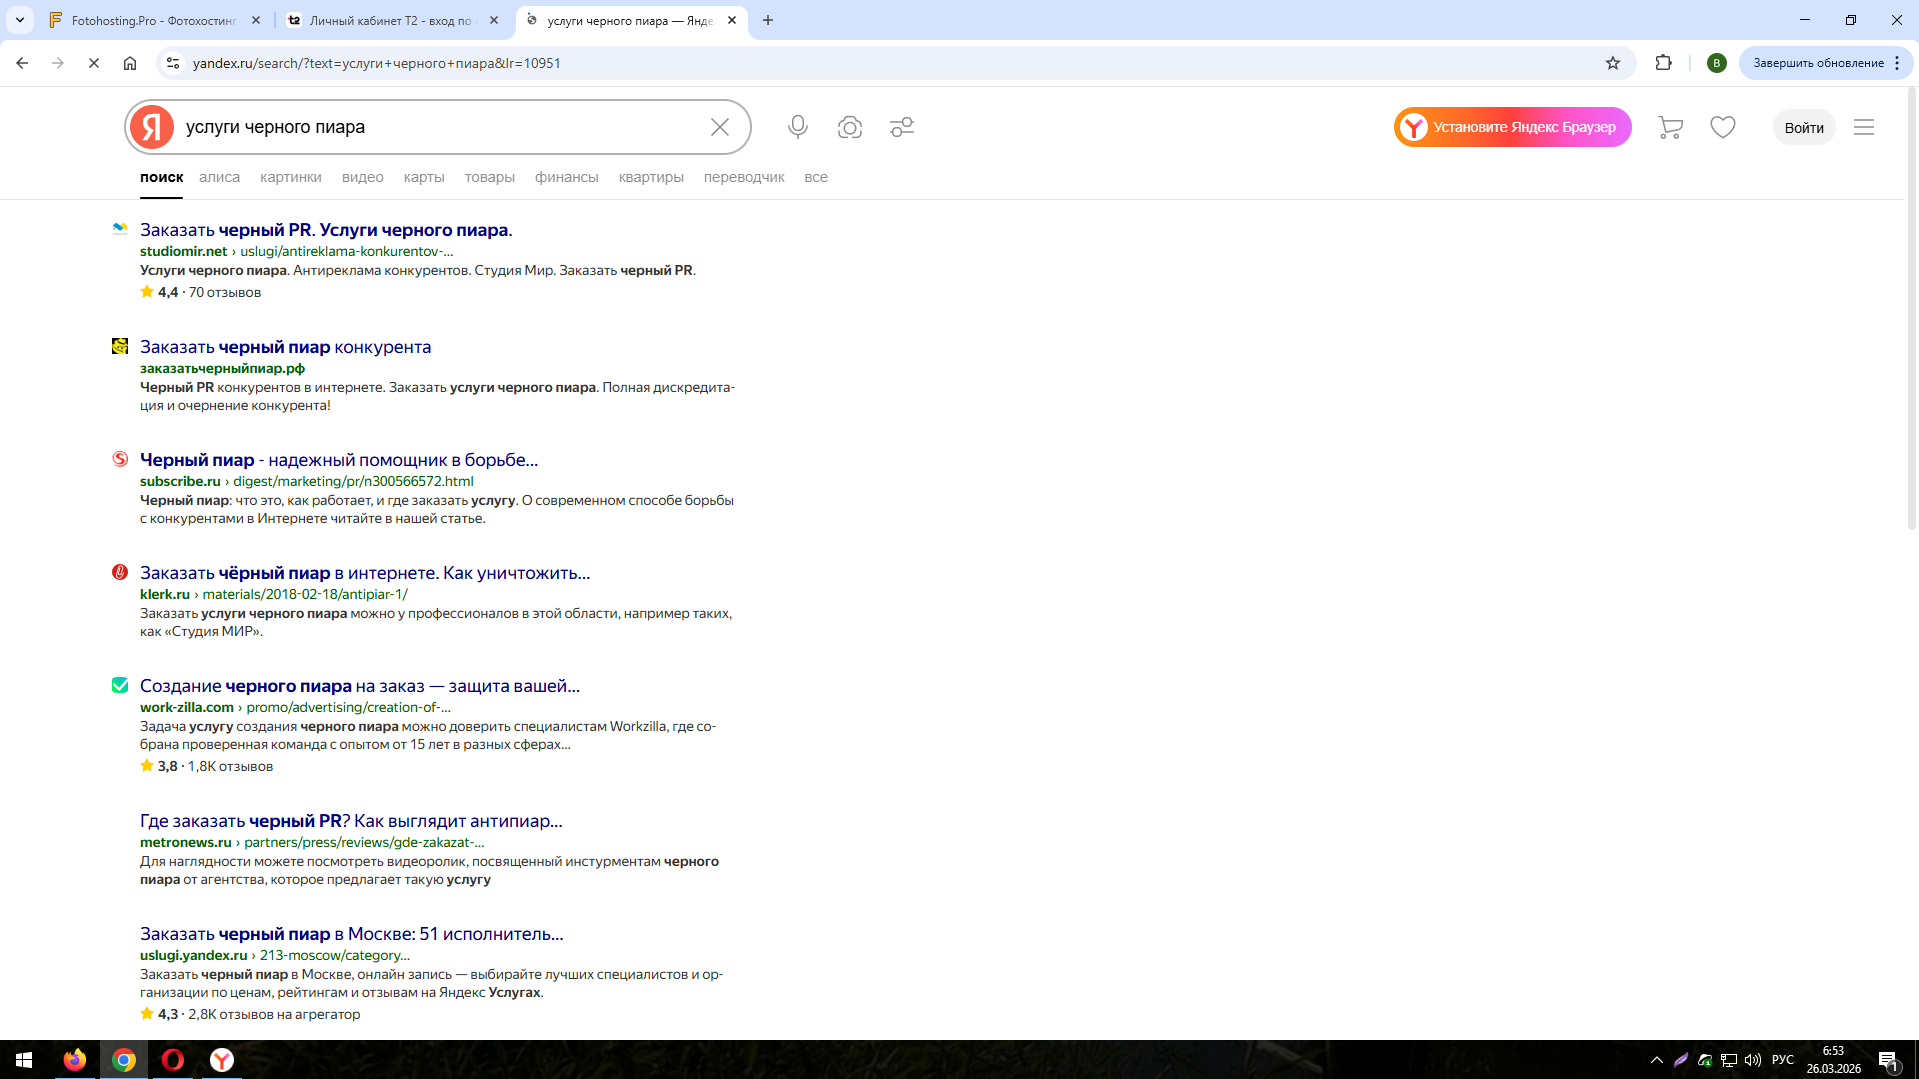Select the финансы search tab
The image size is (1919, 1079).
[x=567, y=177]
